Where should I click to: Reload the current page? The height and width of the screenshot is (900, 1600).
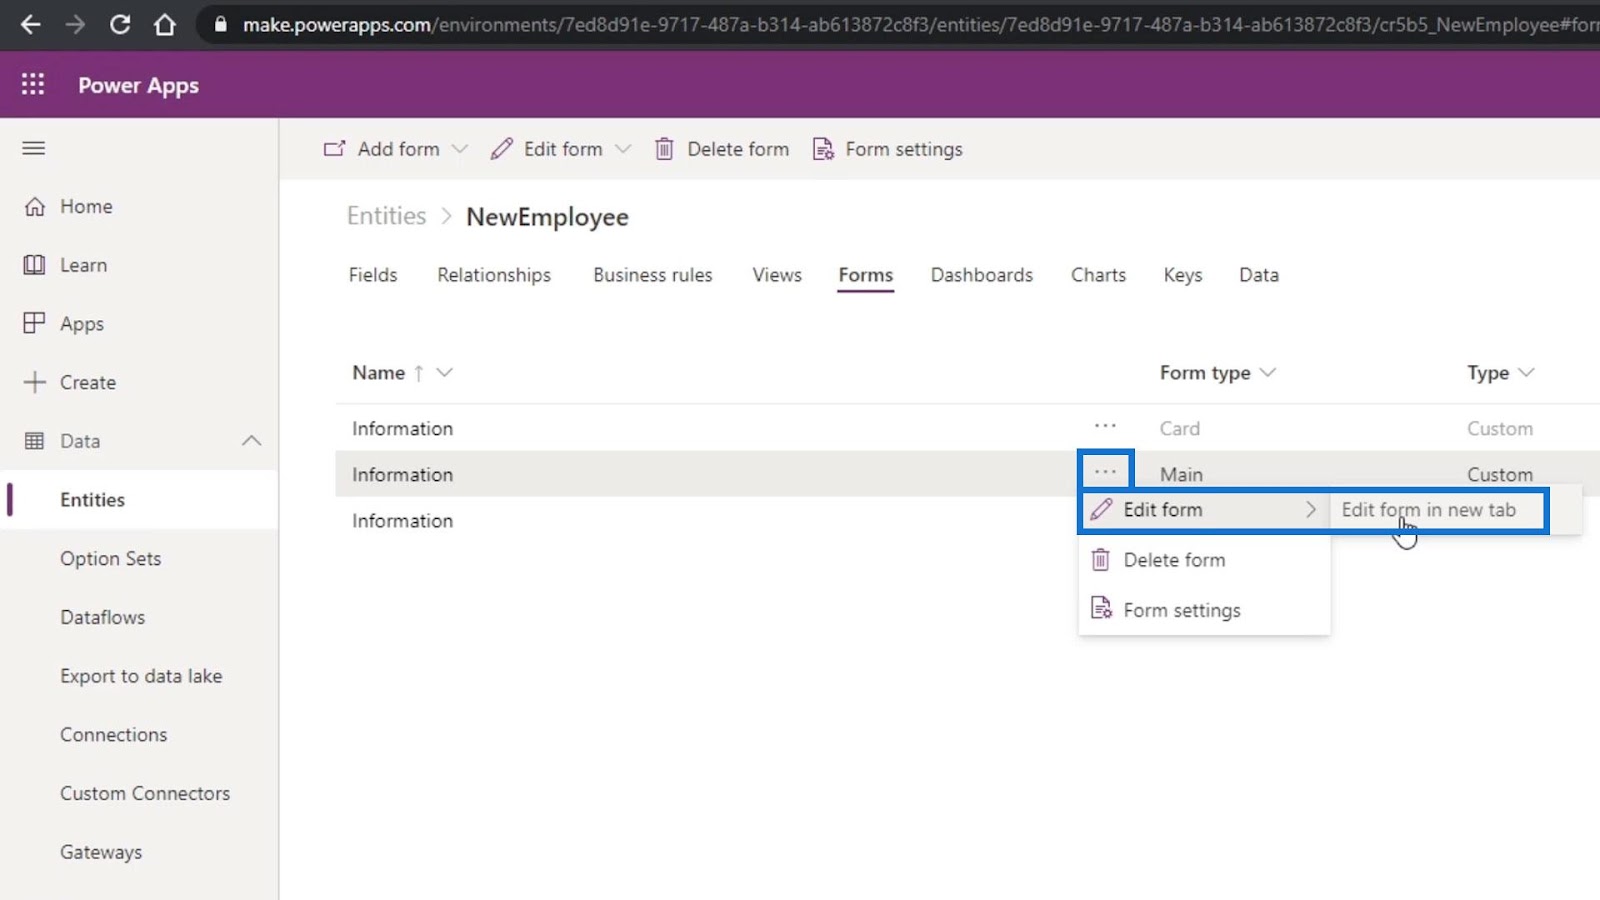pyautogui.click(x=120, y=24)
